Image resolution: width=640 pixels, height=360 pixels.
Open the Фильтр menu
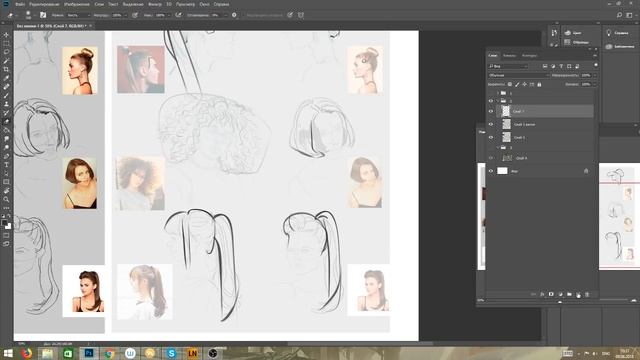click(x=155, y=4)
